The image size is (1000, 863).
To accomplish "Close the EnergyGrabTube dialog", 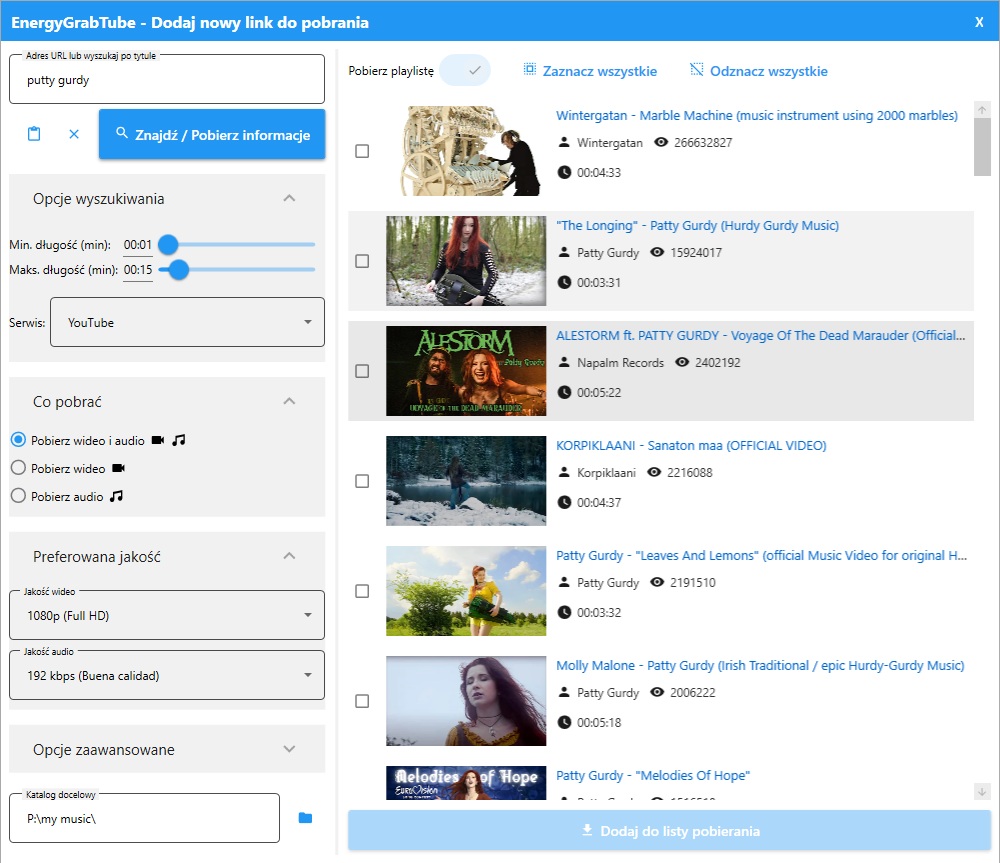I will click(x=979, y=22).
